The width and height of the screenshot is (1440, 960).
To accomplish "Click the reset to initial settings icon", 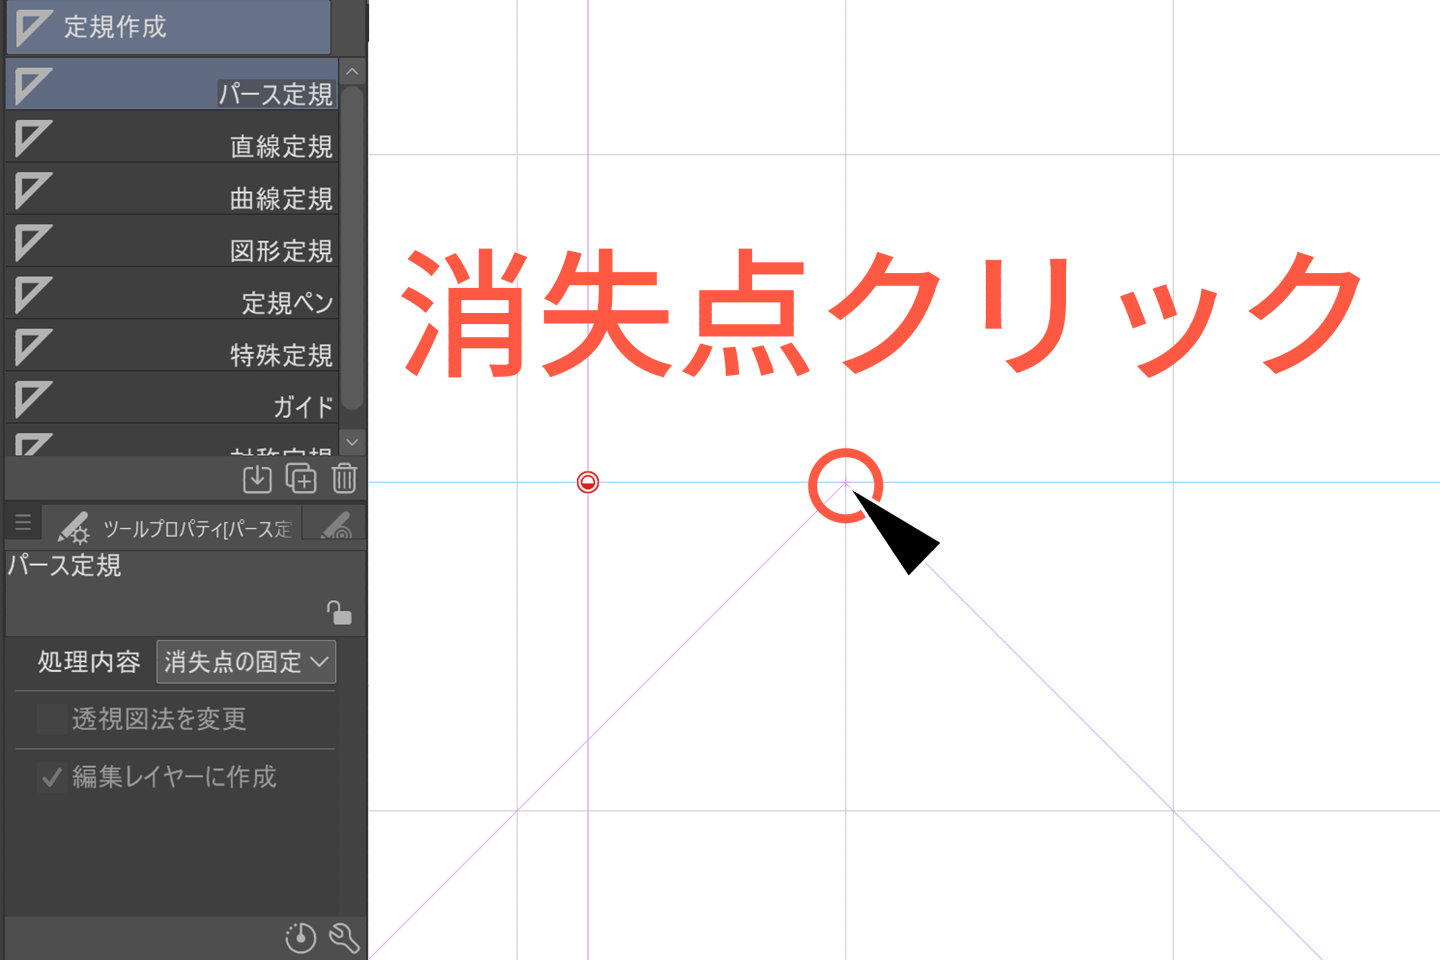I will (x=300, y=938).
